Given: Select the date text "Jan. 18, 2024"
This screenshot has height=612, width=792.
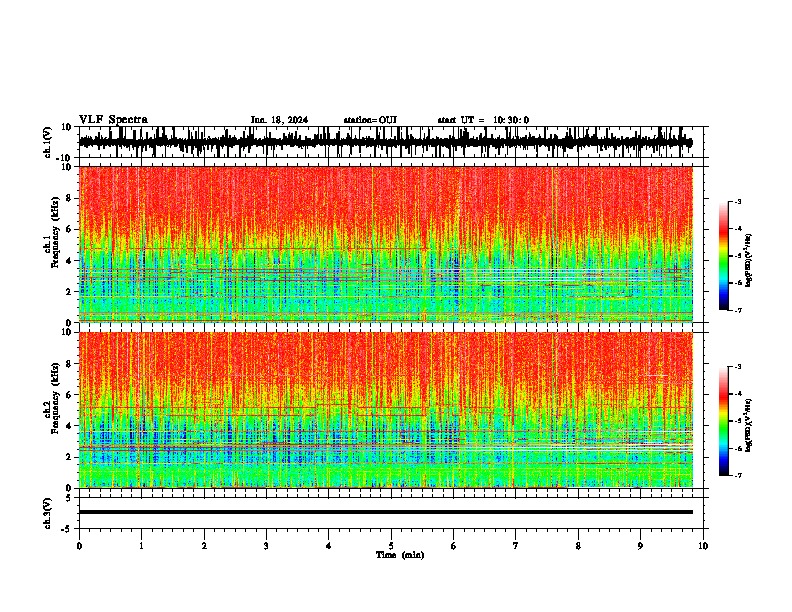Looking at the screenshot, I should (279, 120).
